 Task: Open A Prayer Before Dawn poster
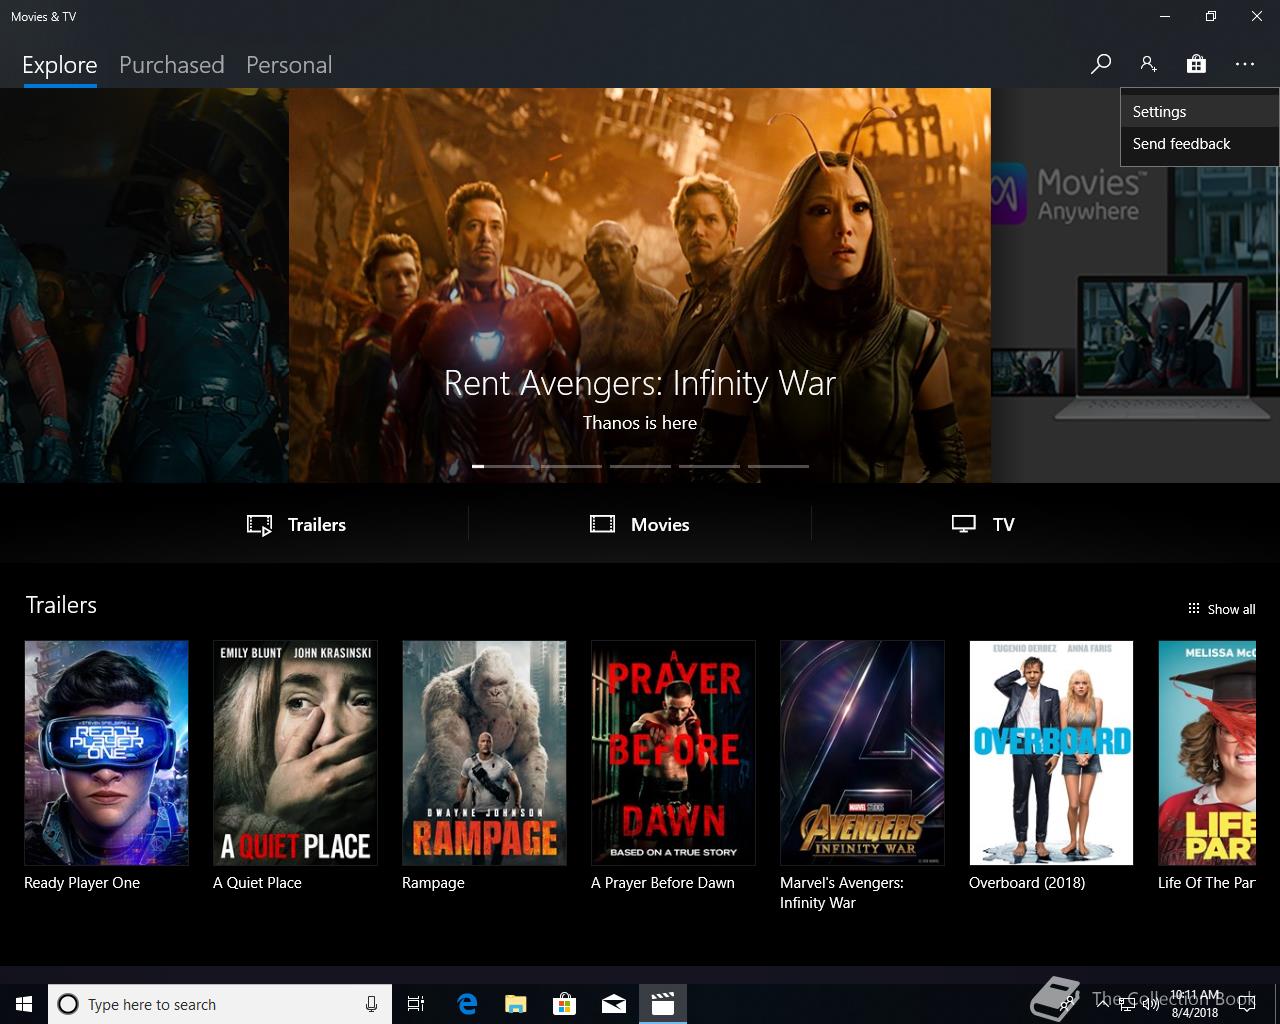(x=673, y=753)
